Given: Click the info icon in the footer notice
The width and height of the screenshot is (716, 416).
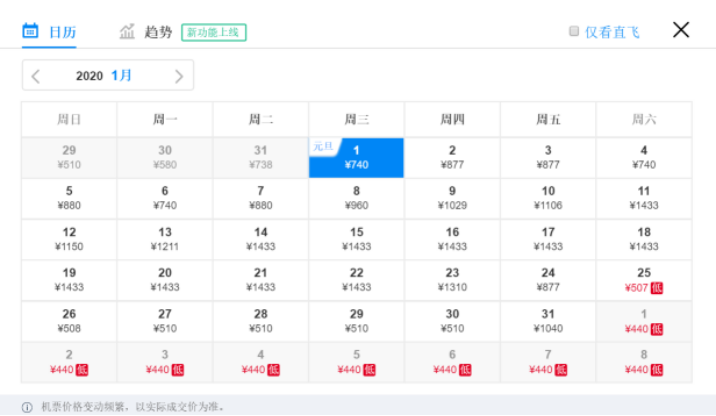Looking at the screenshot, I should tap(27, 407).
